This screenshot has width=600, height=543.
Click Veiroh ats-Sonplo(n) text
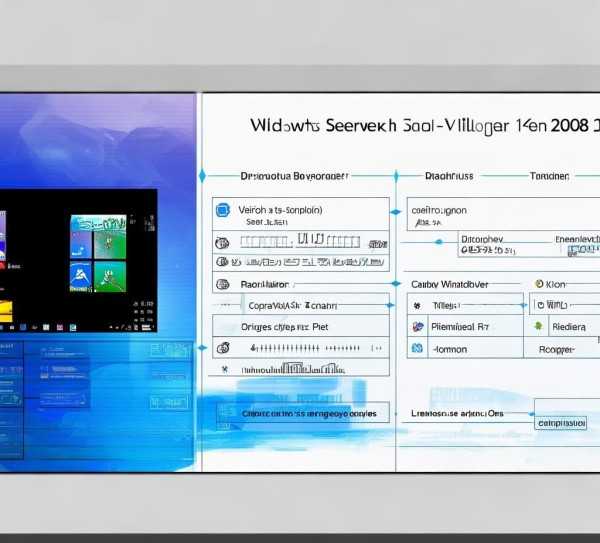pyautogui.click(x=280, y=210)
